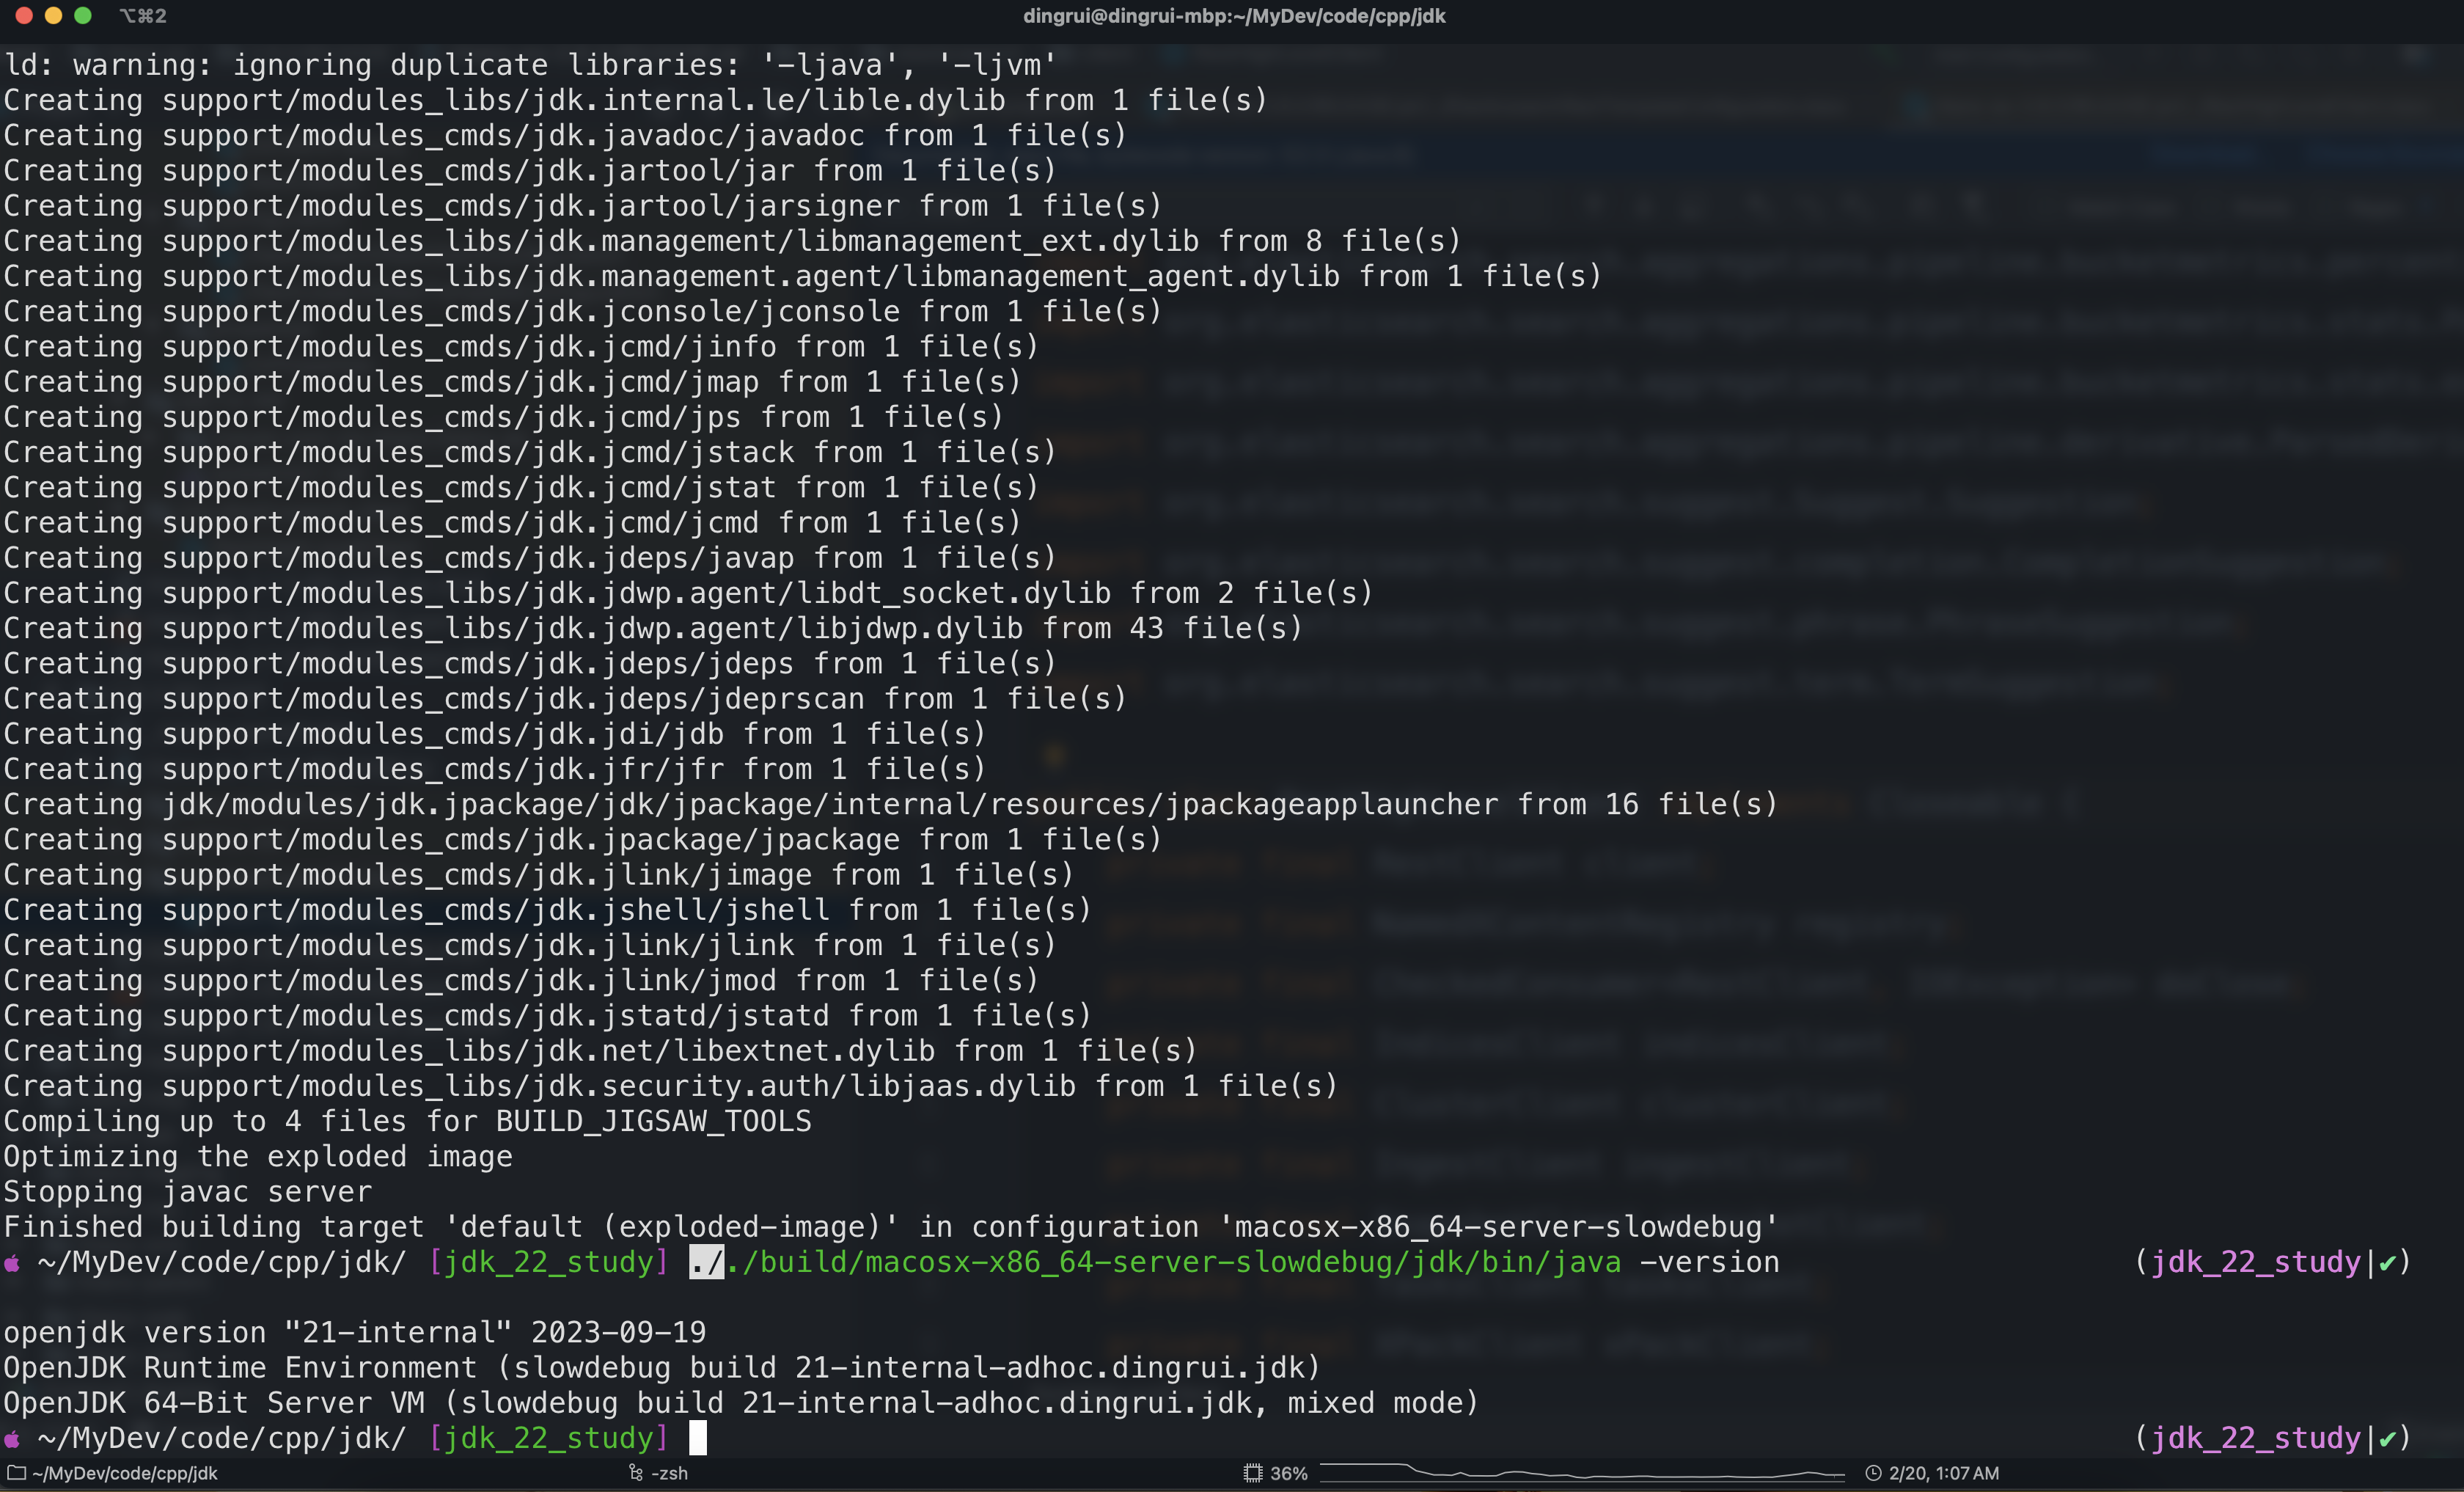Click the jdk.javadoc/javadoc output line
The height and width of the screenshot is (1492, 2464).
pos(565,135)
